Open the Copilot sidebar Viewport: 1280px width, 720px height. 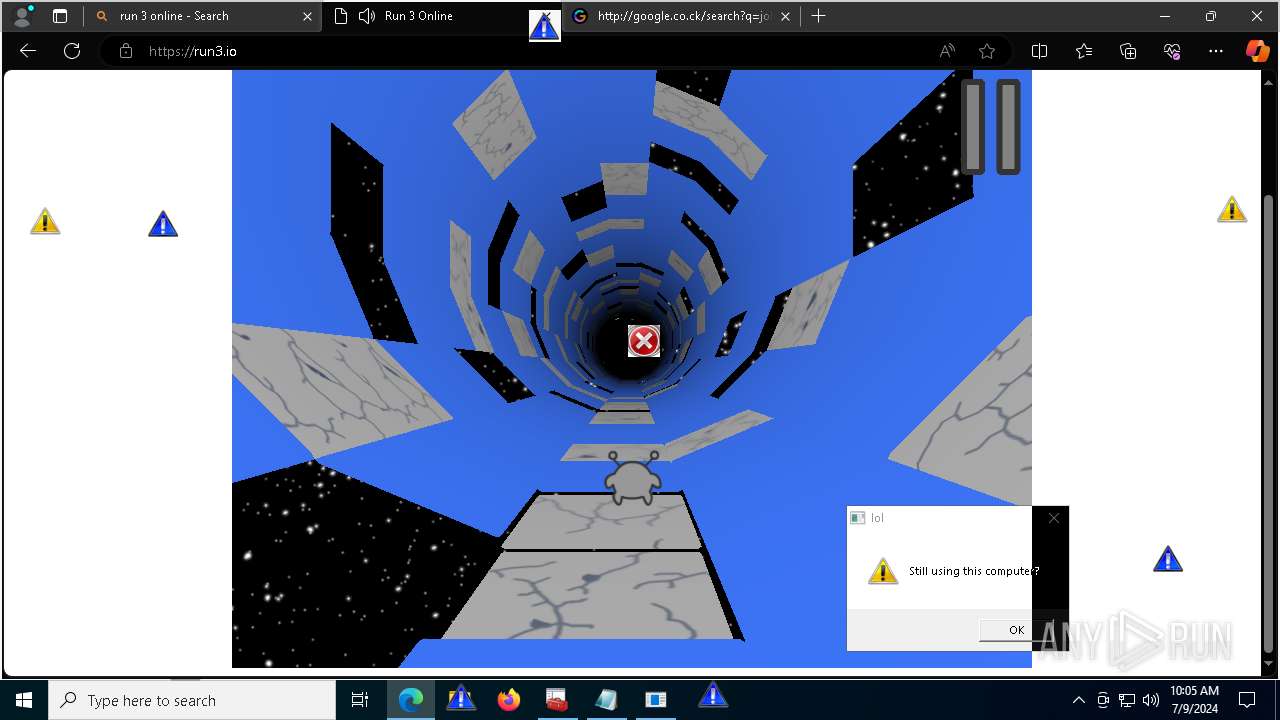[1257, 51]
